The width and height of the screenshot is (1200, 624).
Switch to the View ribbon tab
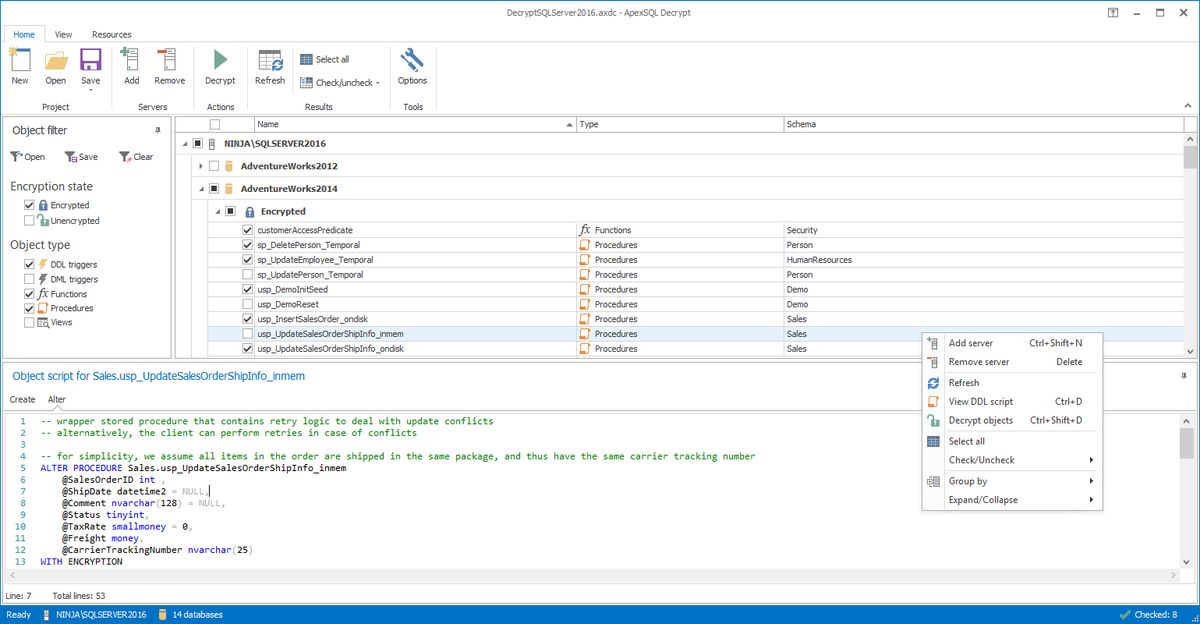63,34
